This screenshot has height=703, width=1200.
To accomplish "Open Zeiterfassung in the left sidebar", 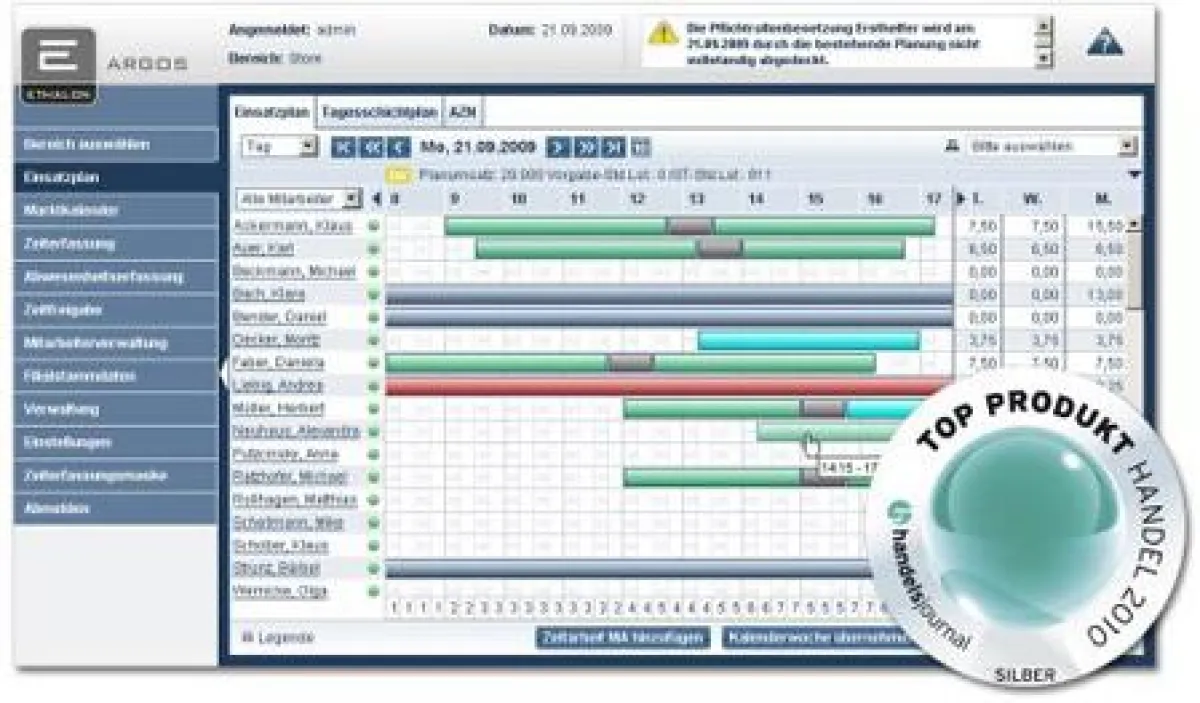I will coord(116,243).
